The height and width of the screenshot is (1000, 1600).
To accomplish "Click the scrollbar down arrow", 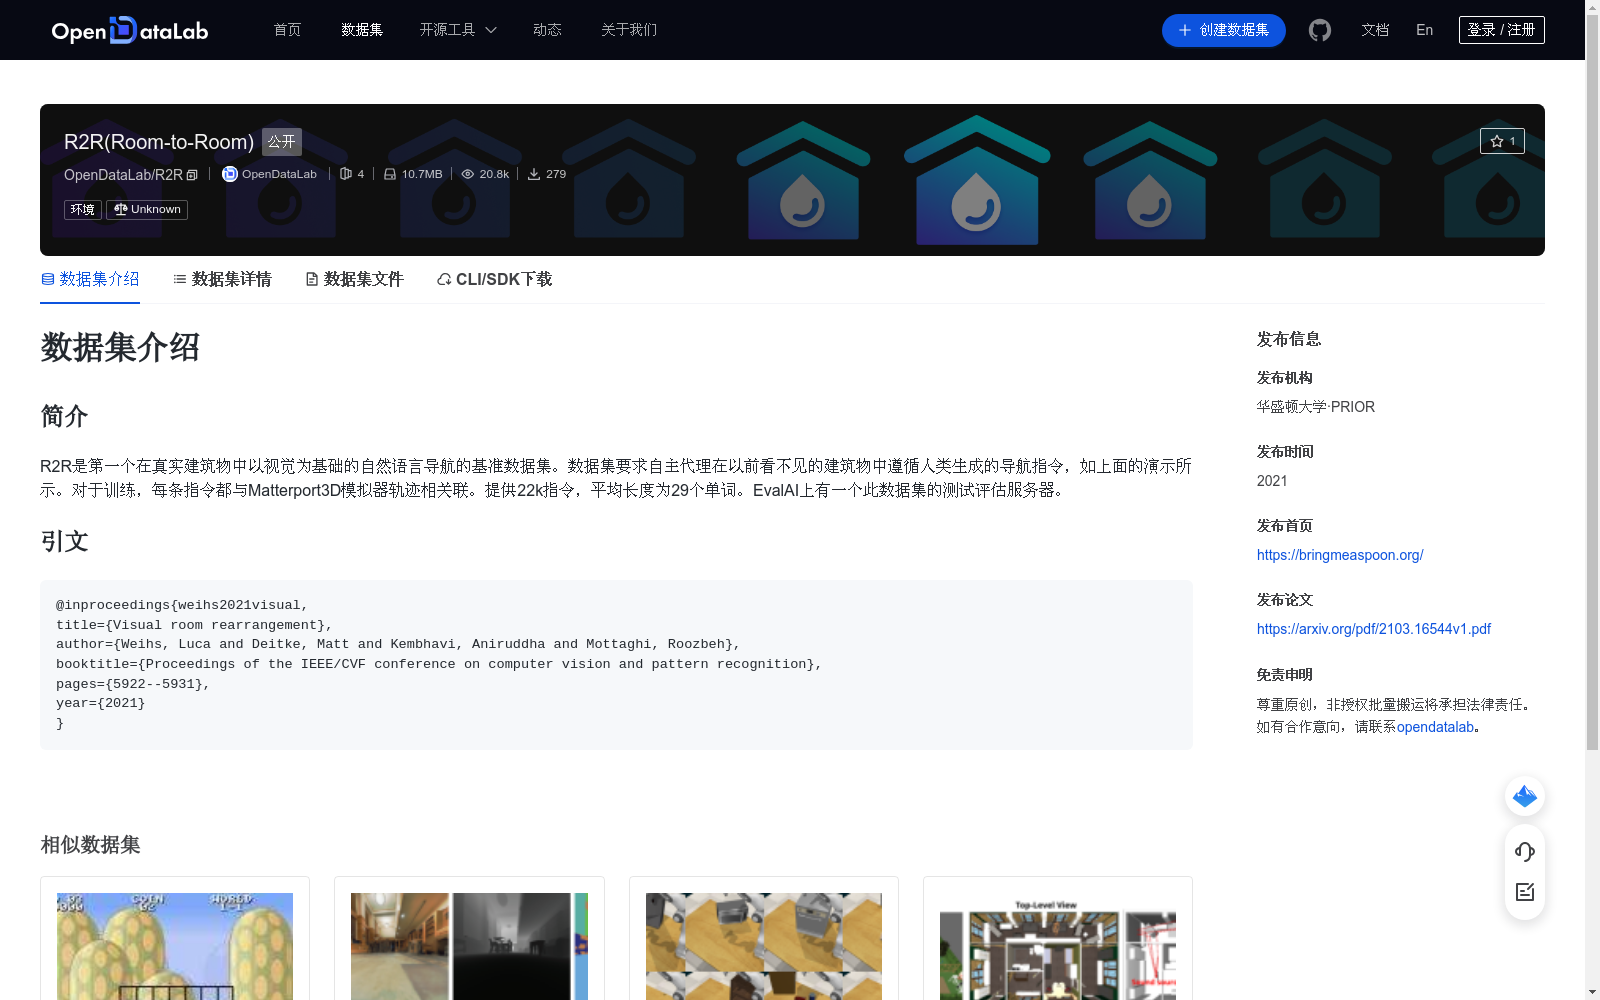I will [x=1592, y=992].
